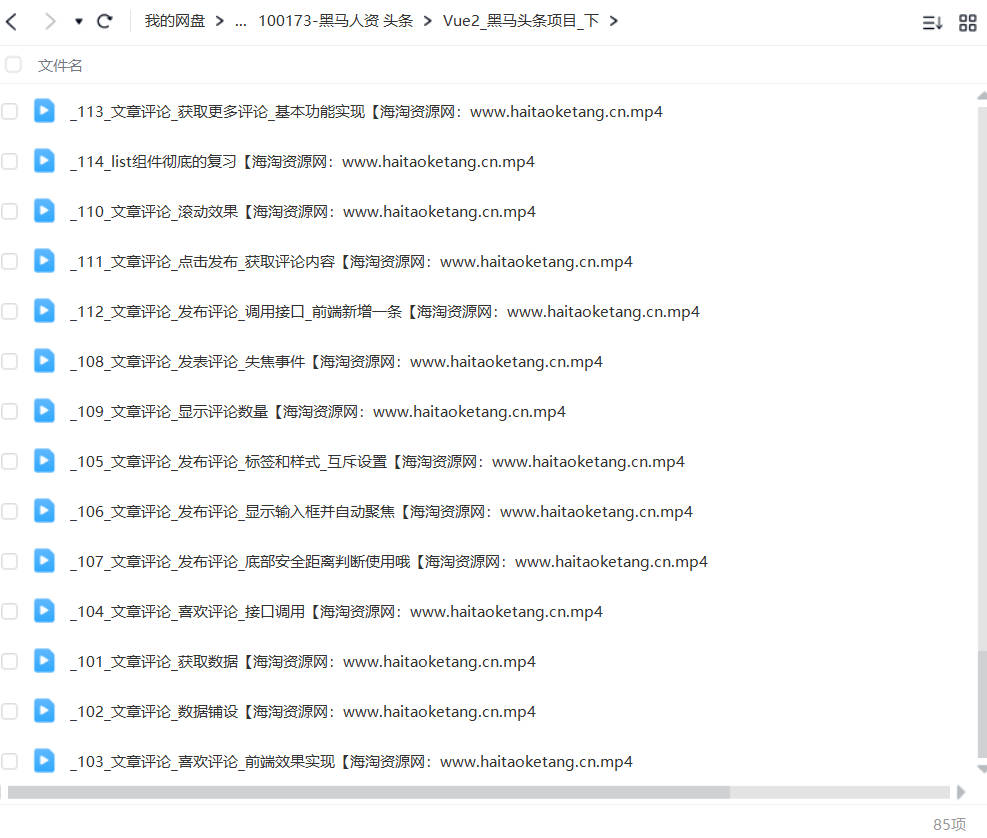The height and width of the screenshot is (838, 987).
Task: Click the vertical scrollbar down arrow
Action: point(982,769)
